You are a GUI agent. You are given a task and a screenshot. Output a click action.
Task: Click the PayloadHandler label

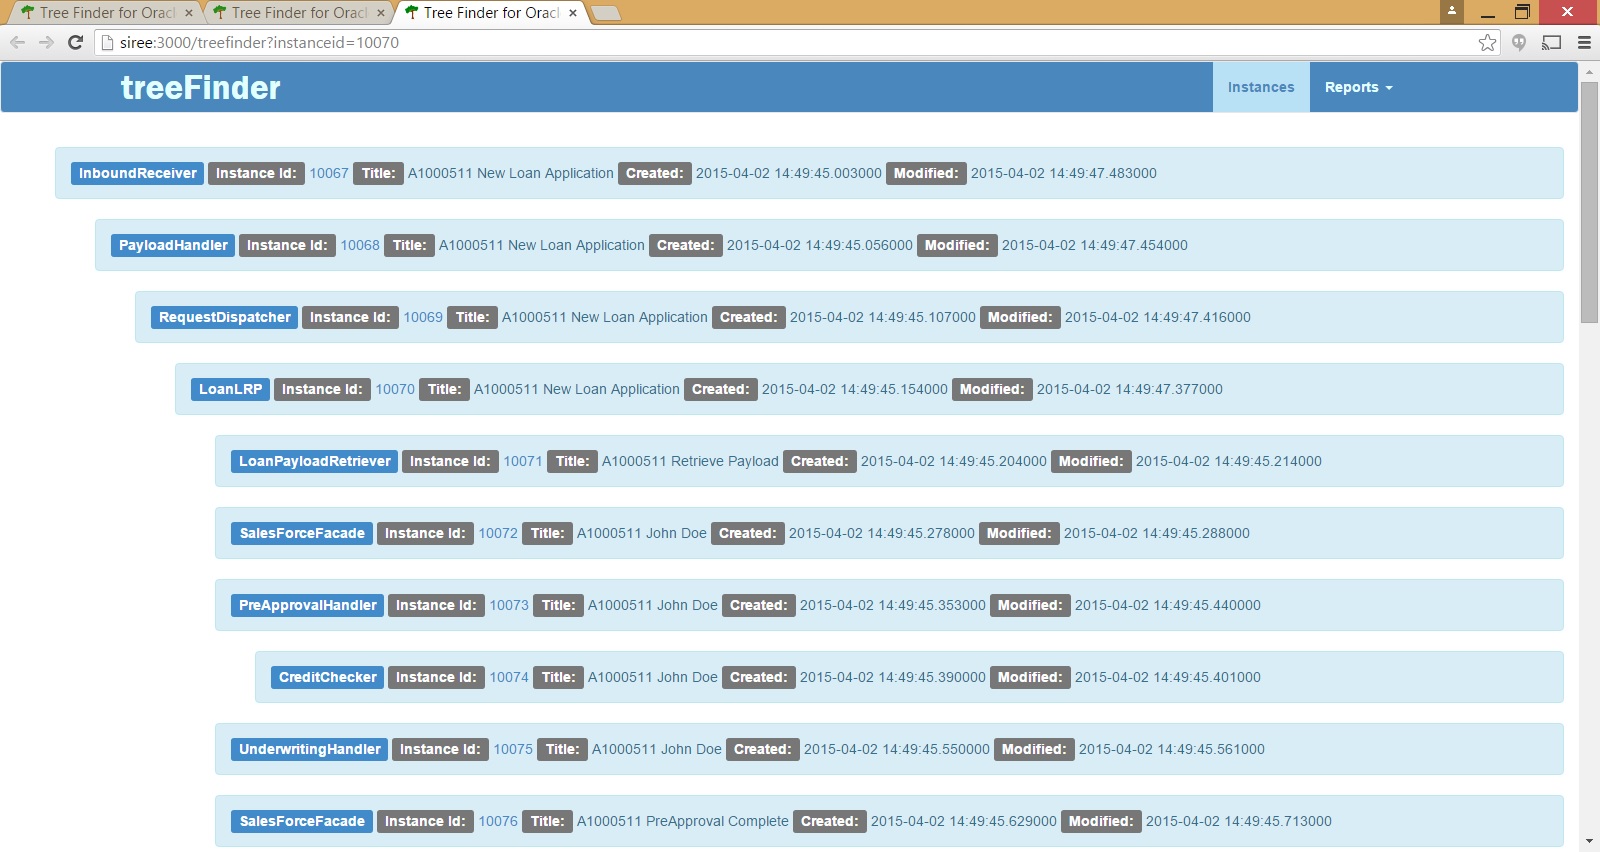(173, 245)
